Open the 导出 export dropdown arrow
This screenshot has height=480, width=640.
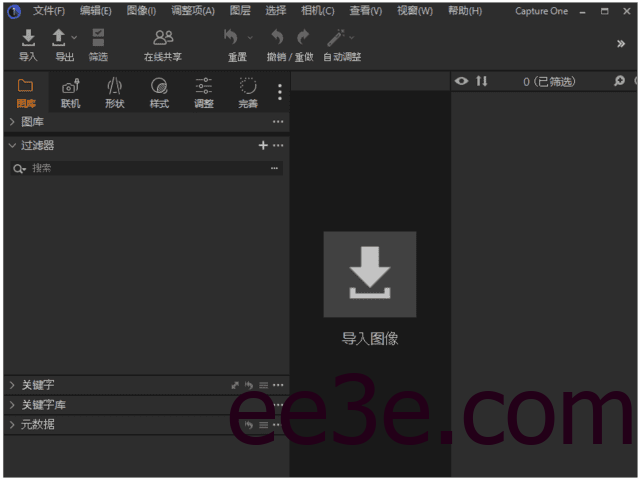(x=74, y=38)
